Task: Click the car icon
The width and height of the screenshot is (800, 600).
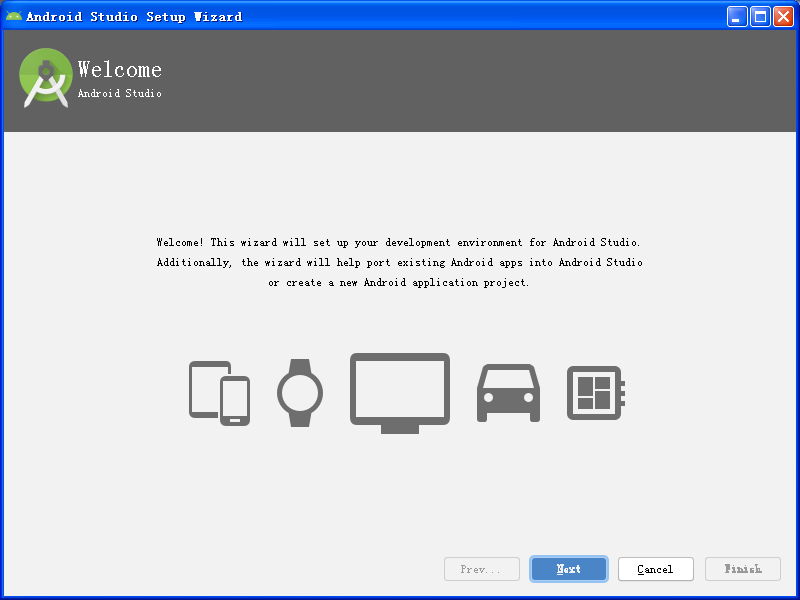Action: pos(508,393)
